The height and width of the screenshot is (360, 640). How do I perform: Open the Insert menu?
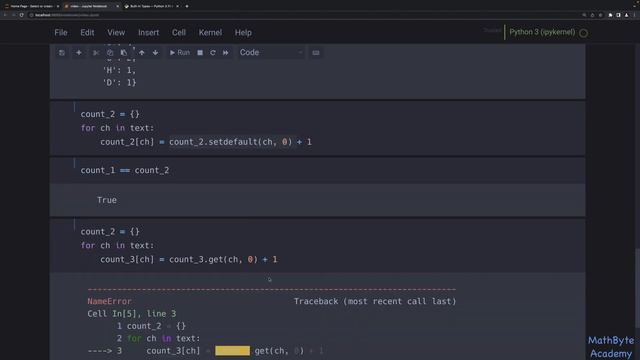[x=149, y=33]
